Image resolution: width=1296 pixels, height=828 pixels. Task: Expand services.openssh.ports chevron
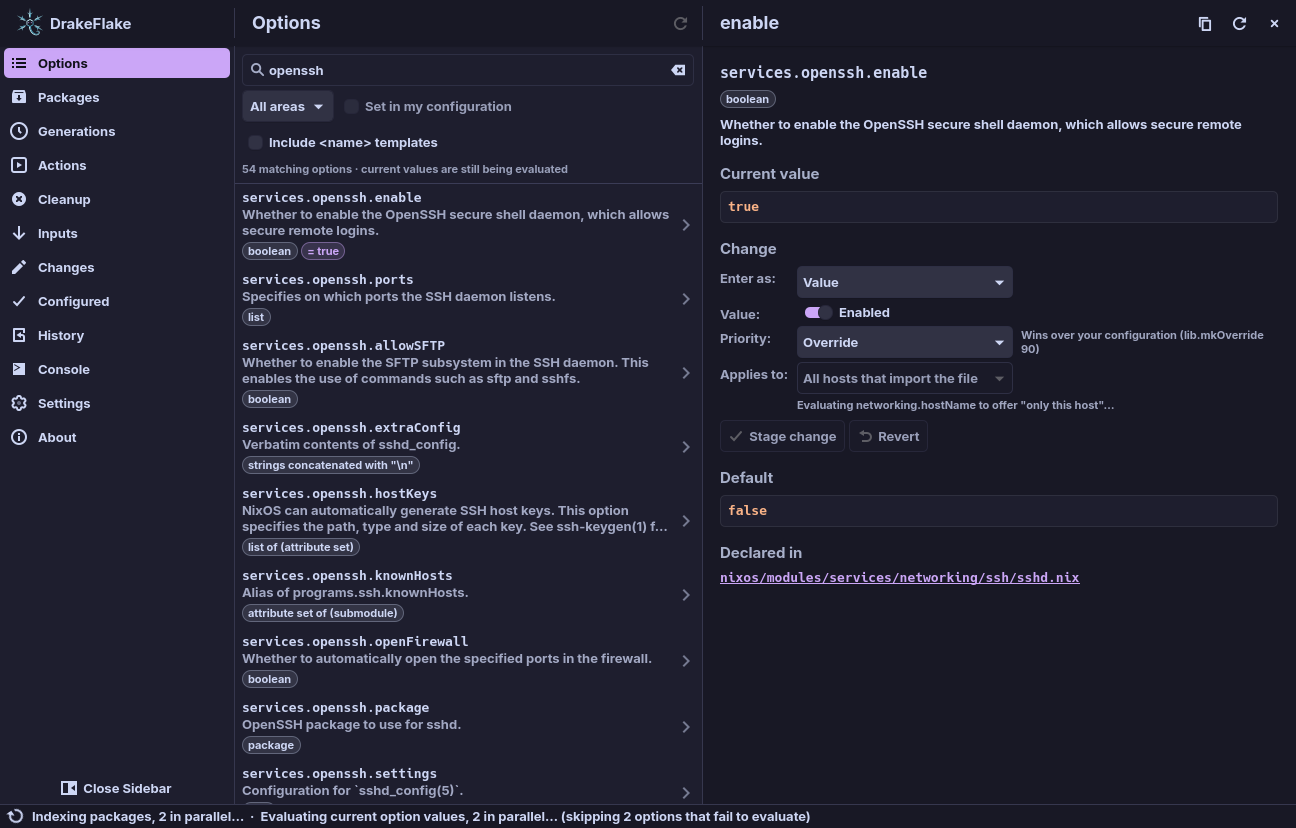click(x=686, y=299)
